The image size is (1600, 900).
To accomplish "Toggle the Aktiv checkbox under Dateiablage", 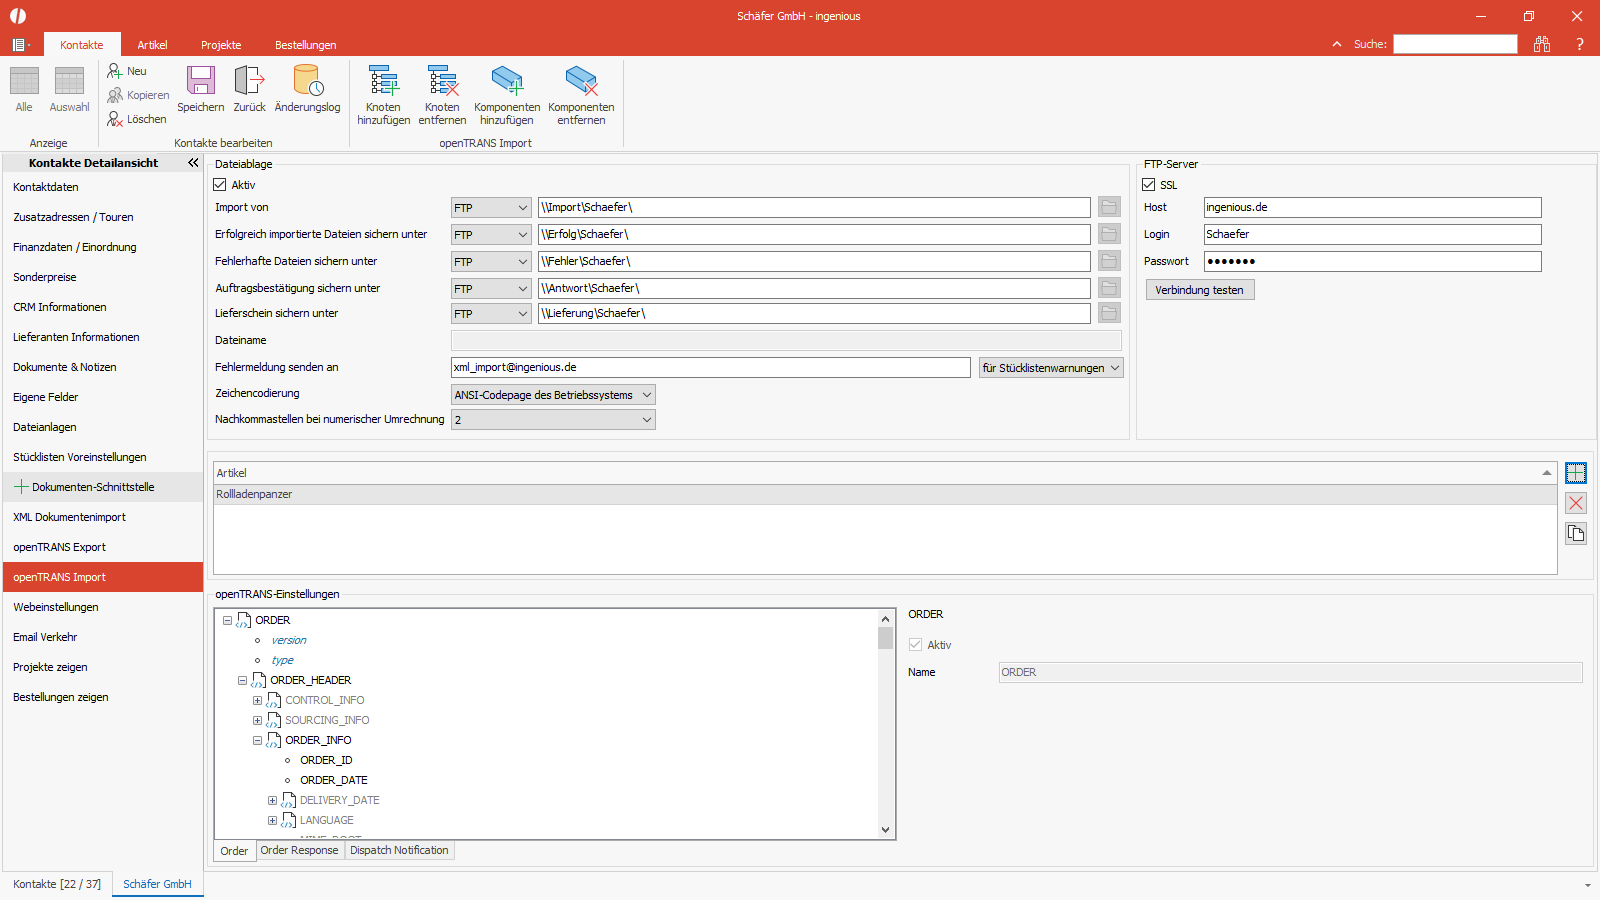I will 220,185.
